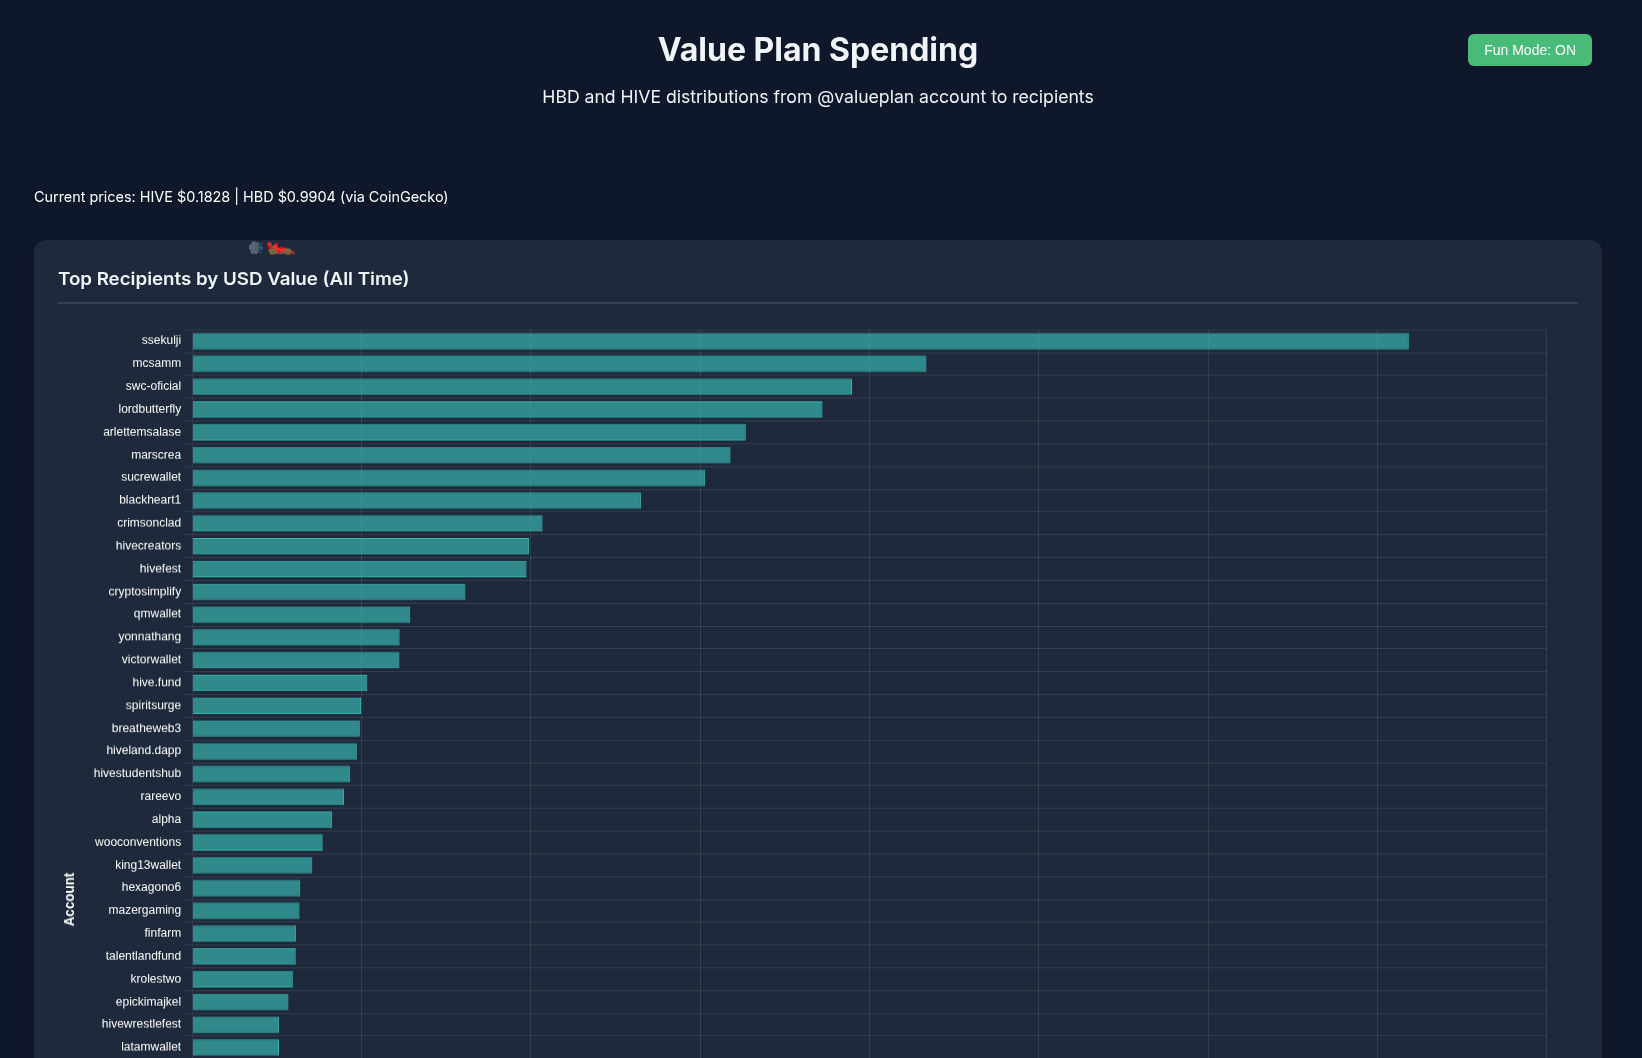This screenshot has height=1058, width=1642.
Task: Click the hivefest bar in the chart
Action: click(x=359, y=569)
